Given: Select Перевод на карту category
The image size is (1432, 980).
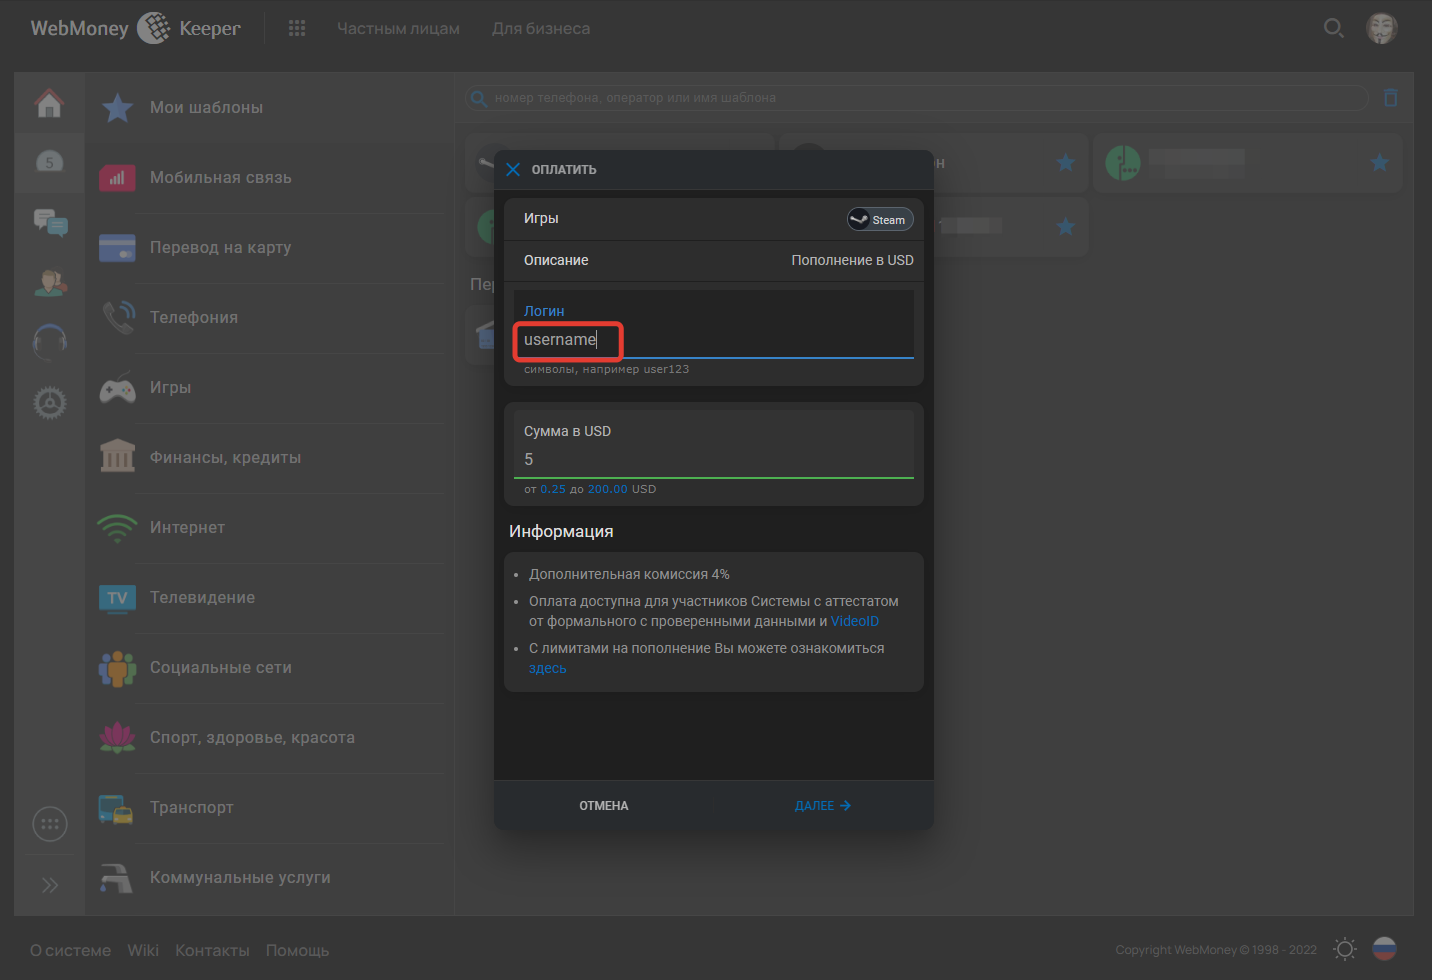Looking at the screenshot, I should pyautogui.click(x=270, y=248).
